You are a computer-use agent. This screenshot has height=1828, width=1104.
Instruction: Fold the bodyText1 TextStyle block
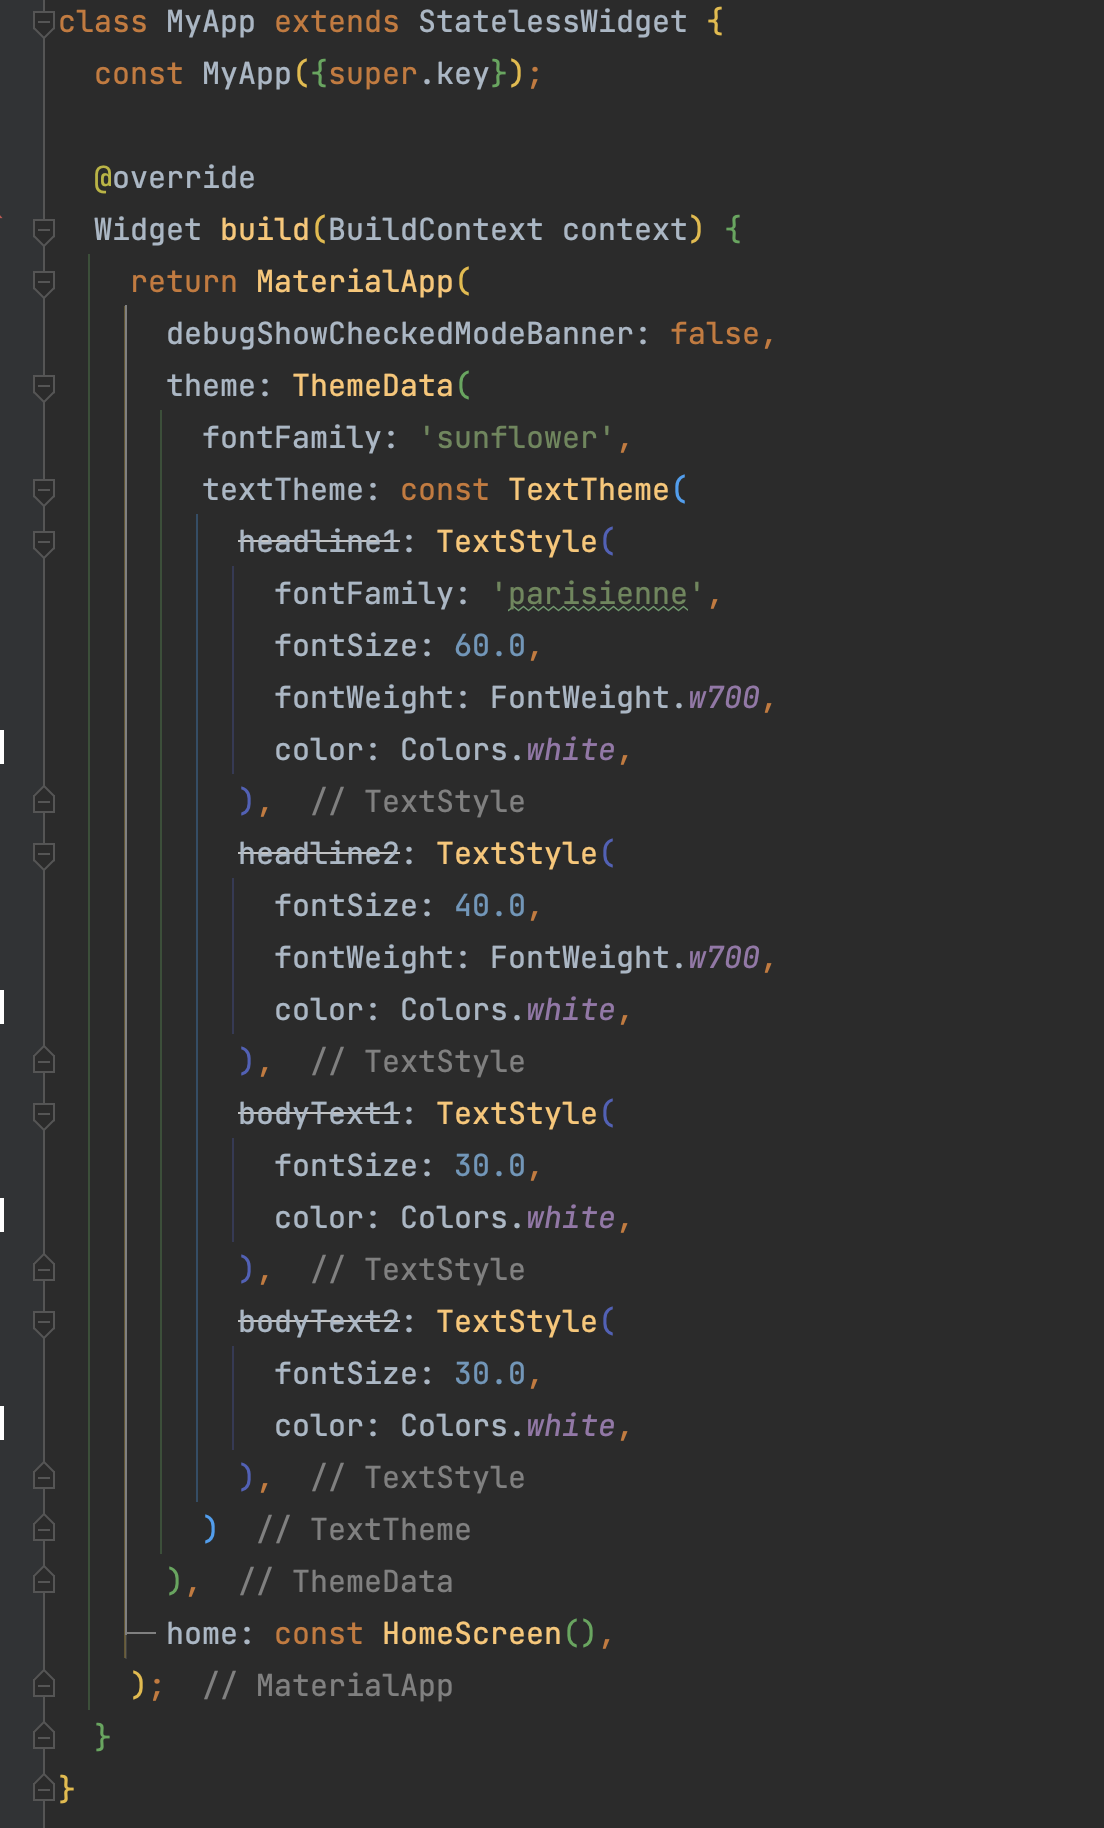[44, 1115]
